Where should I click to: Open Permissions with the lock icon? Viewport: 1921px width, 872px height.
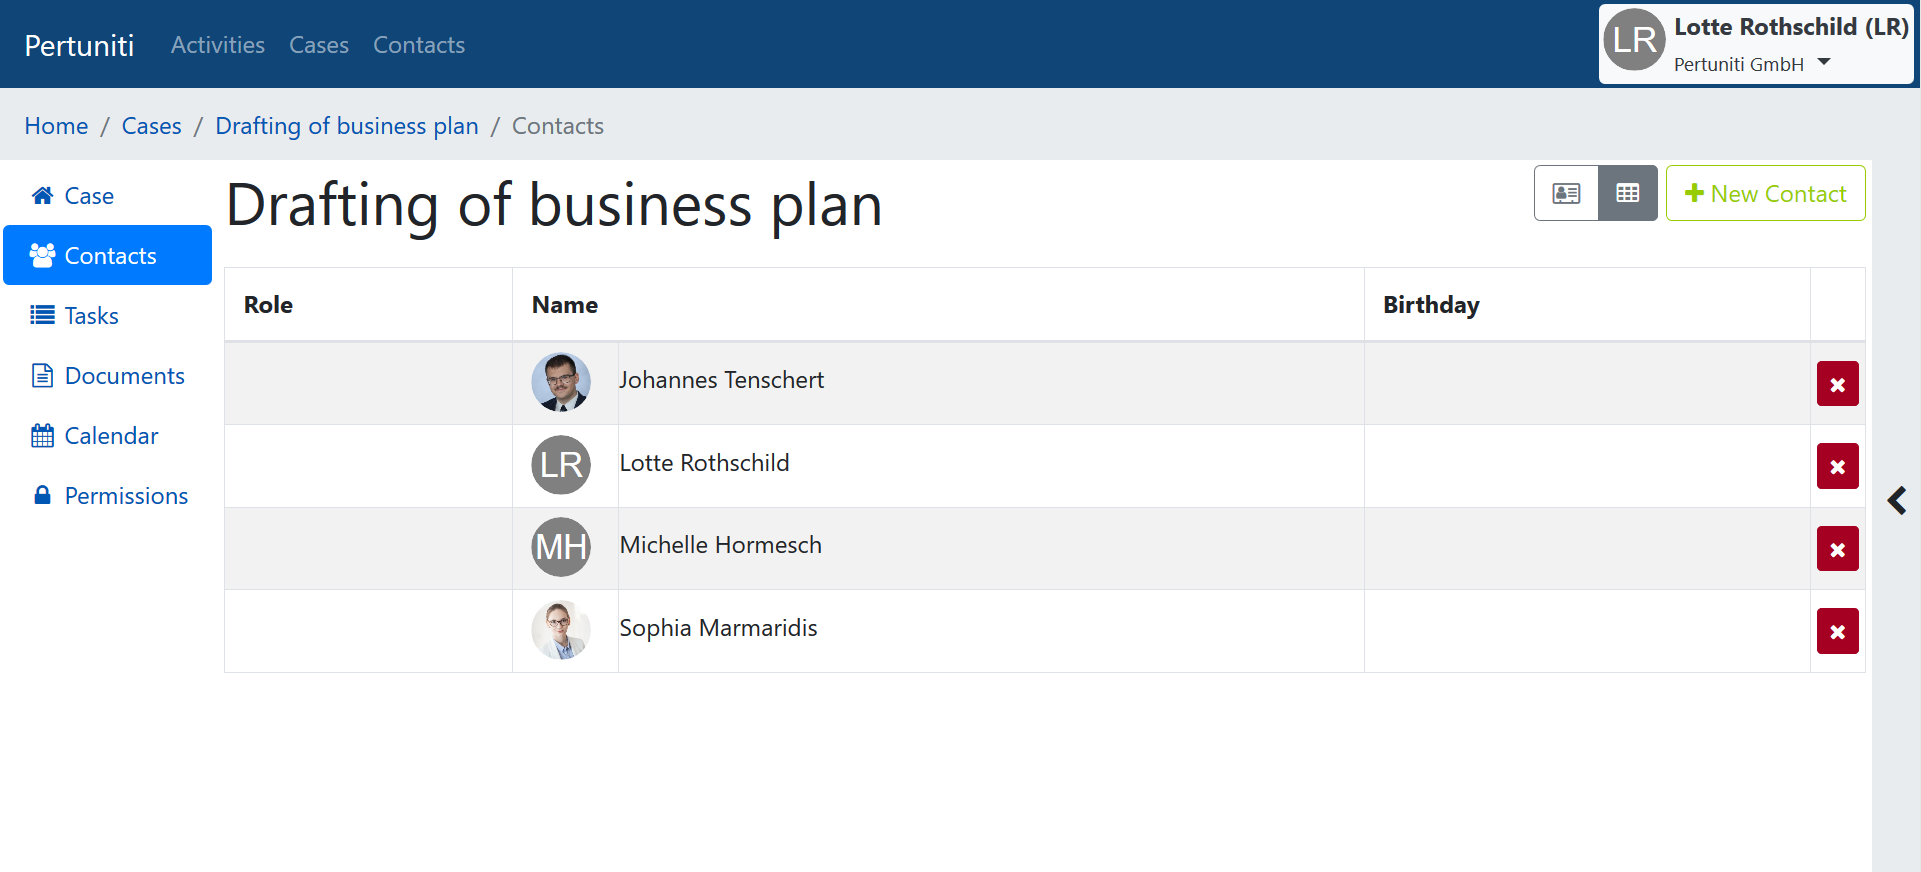point(125,496)
